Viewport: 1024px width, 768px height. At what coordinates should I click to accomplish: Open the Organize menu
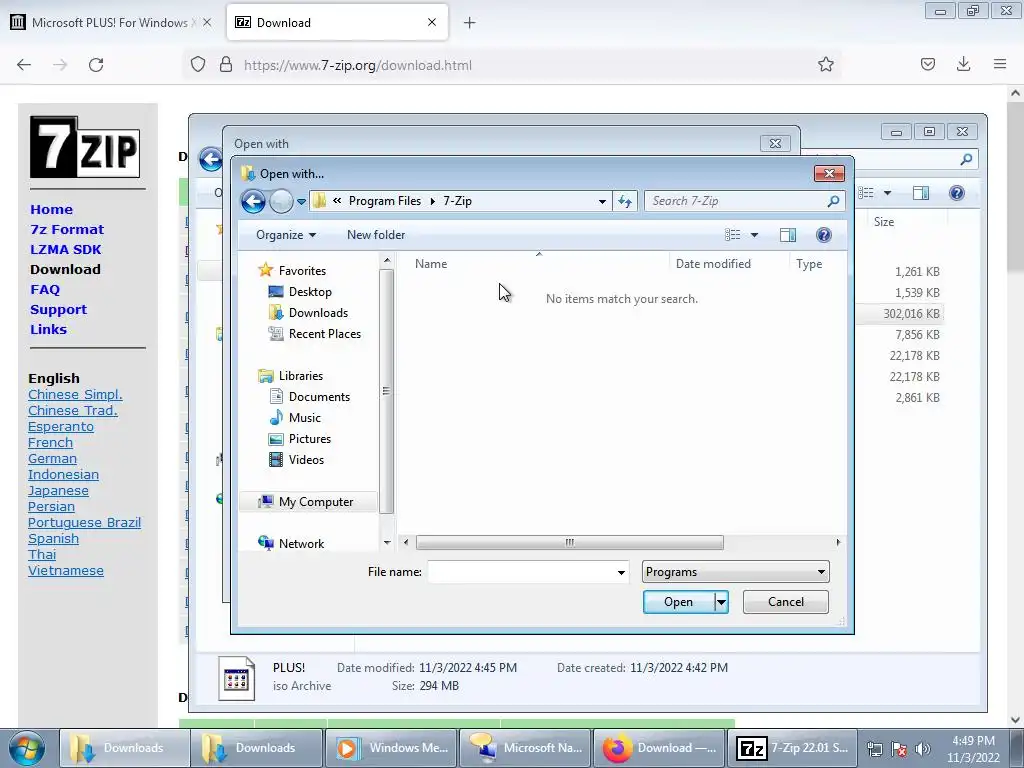pyautogui.click(x=285, y=235)
